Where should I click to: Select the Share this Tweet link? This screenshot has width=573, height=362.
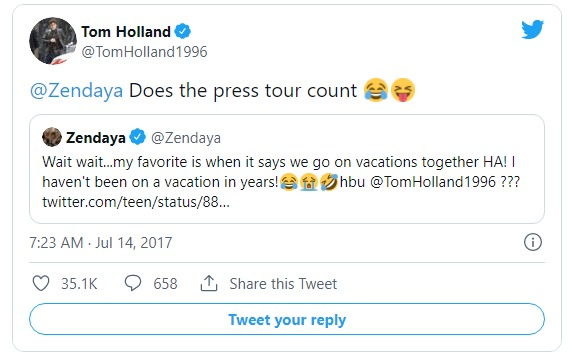(x=283, y=284)
